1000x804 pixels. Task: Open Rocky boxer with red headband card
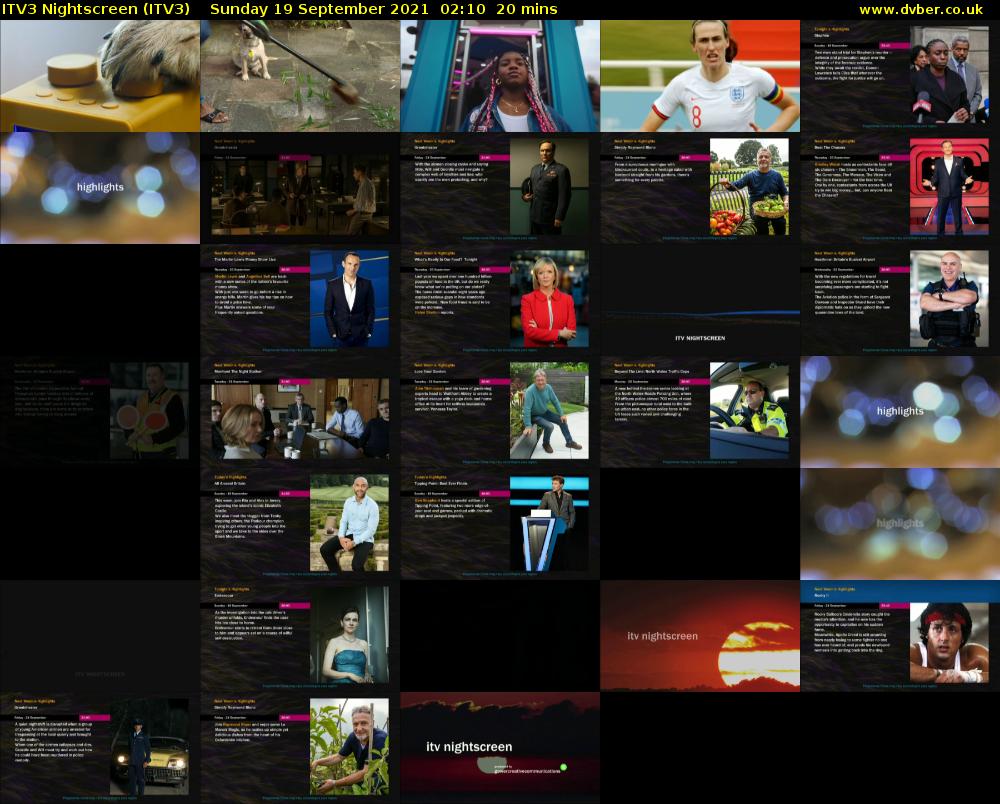click(x=900, y=636)
